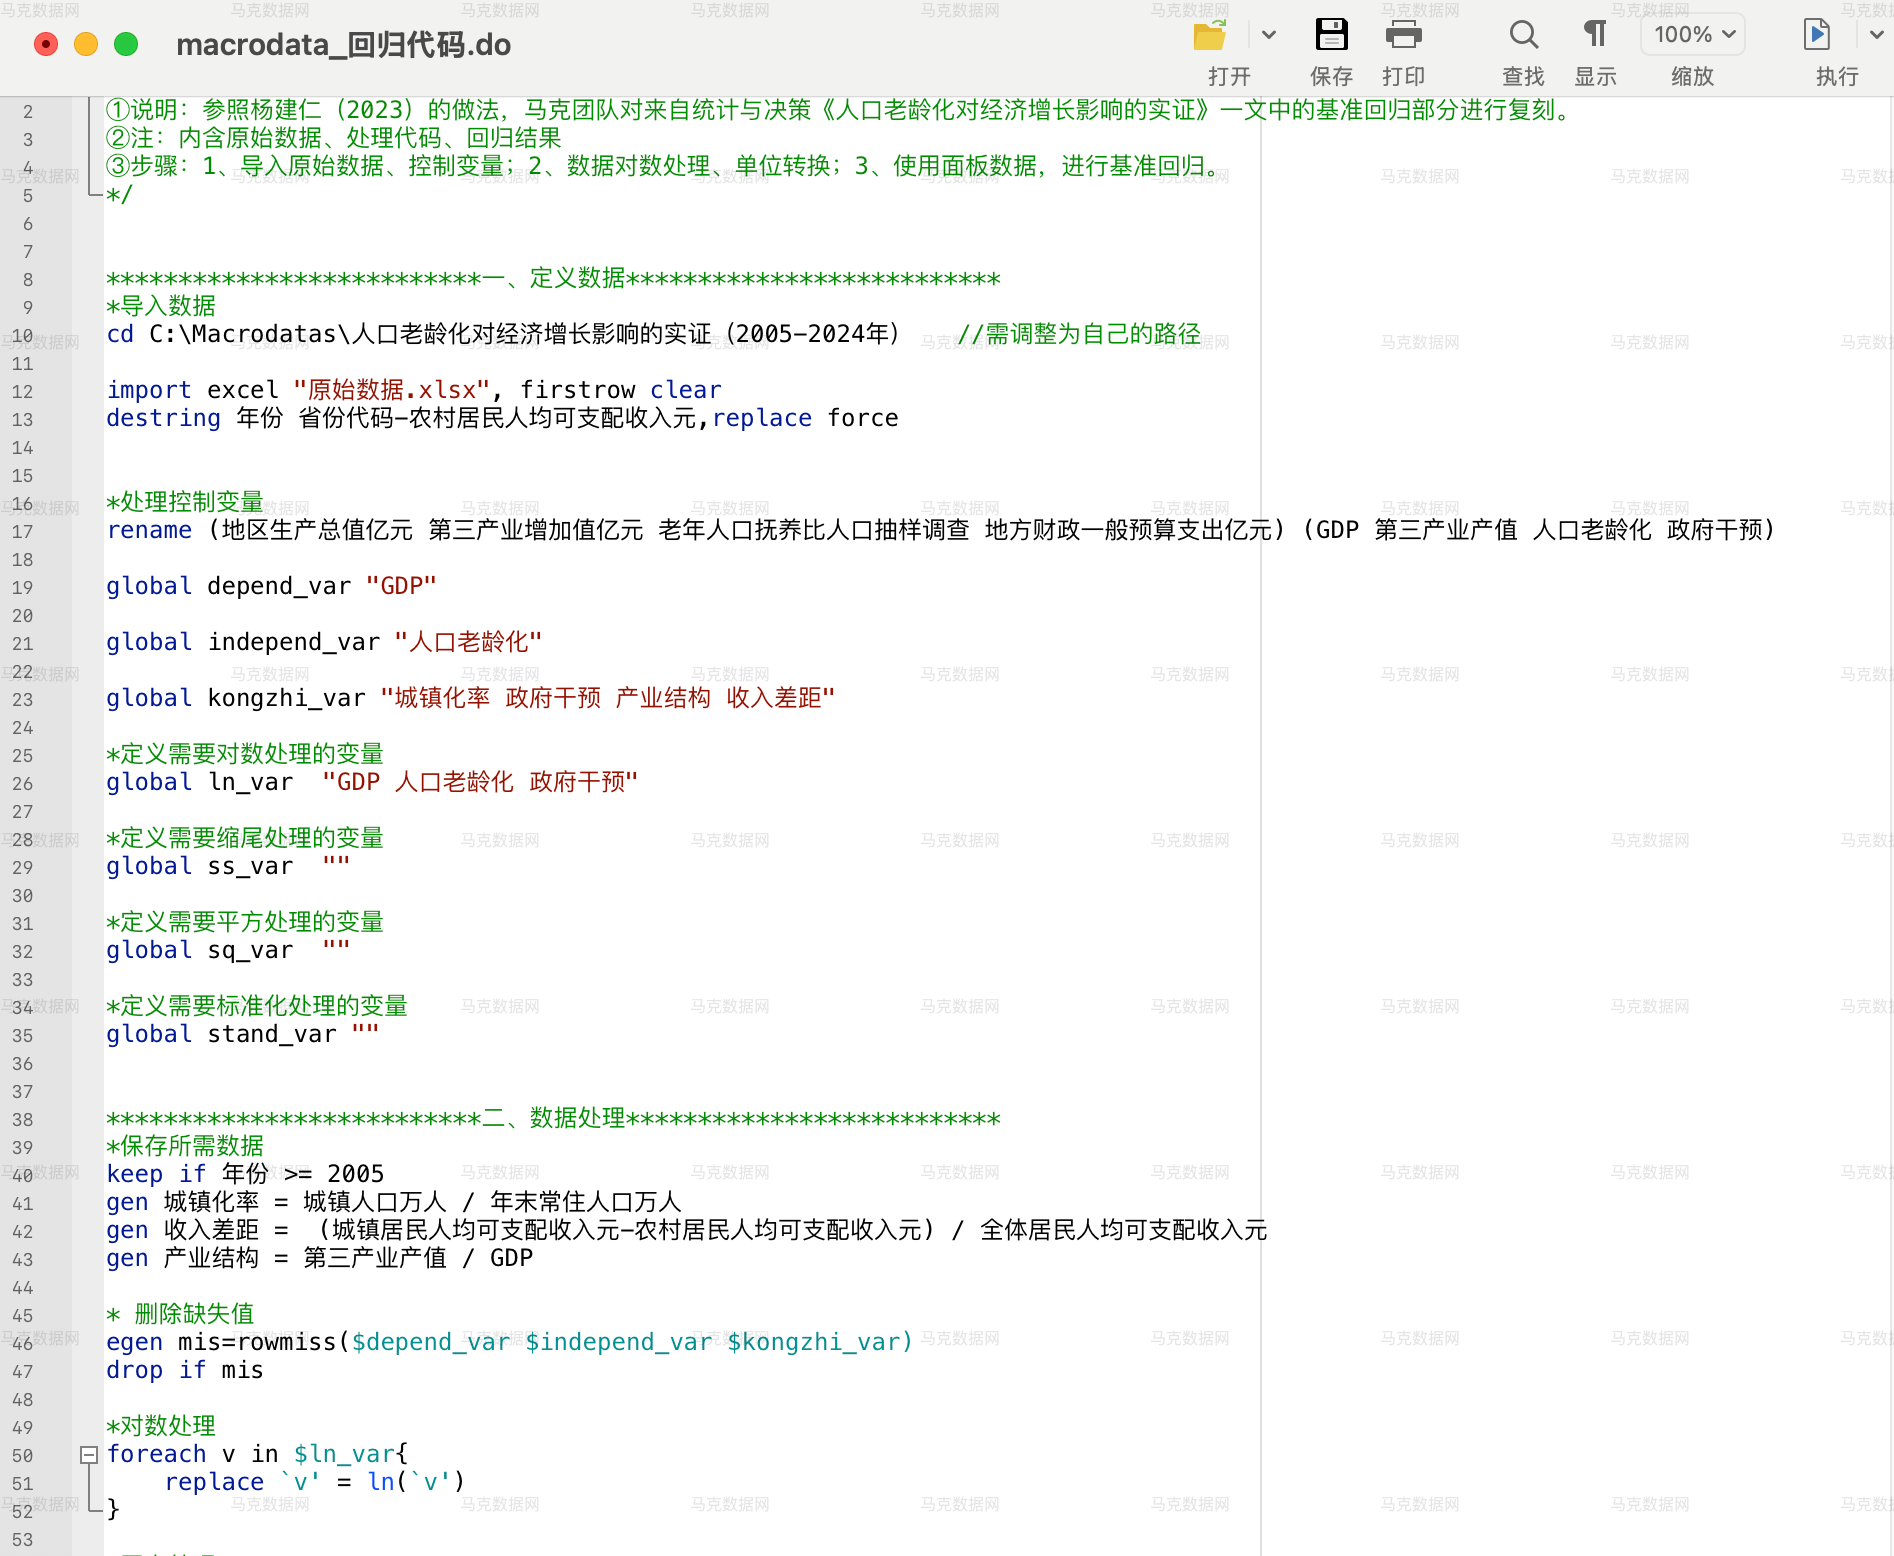
Task: Place cursor on the import keyword
Action: point(148,390)
